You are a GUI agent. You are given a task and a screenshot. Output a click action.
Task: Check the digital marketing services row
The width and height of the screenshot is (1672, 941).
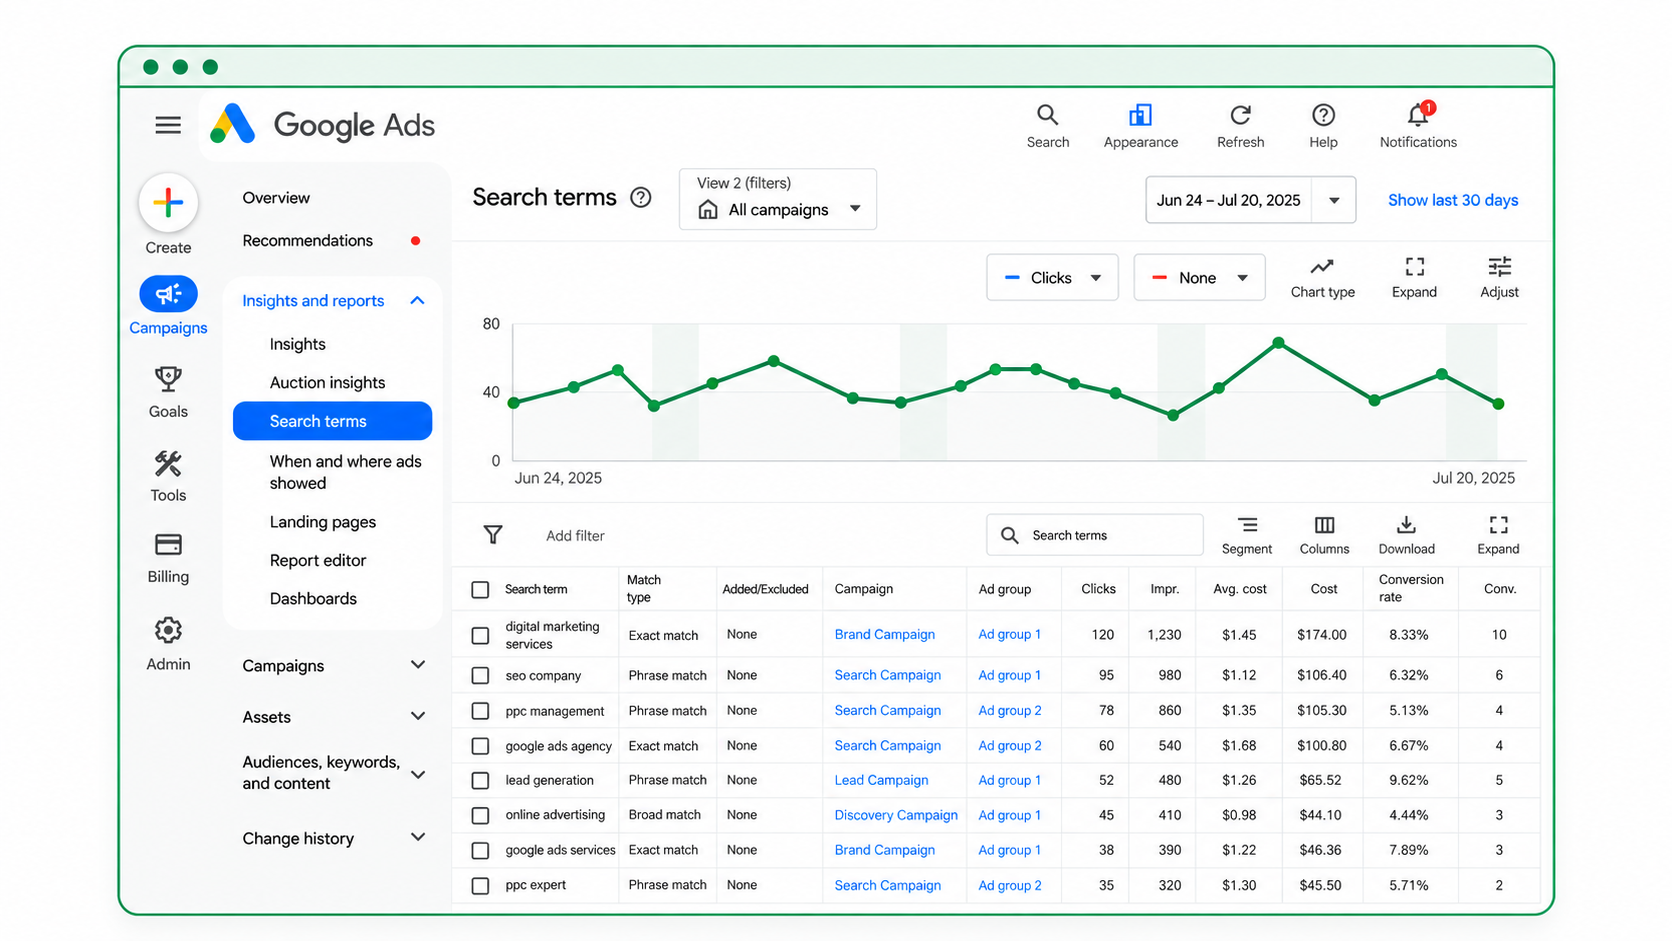click(480, 635)
